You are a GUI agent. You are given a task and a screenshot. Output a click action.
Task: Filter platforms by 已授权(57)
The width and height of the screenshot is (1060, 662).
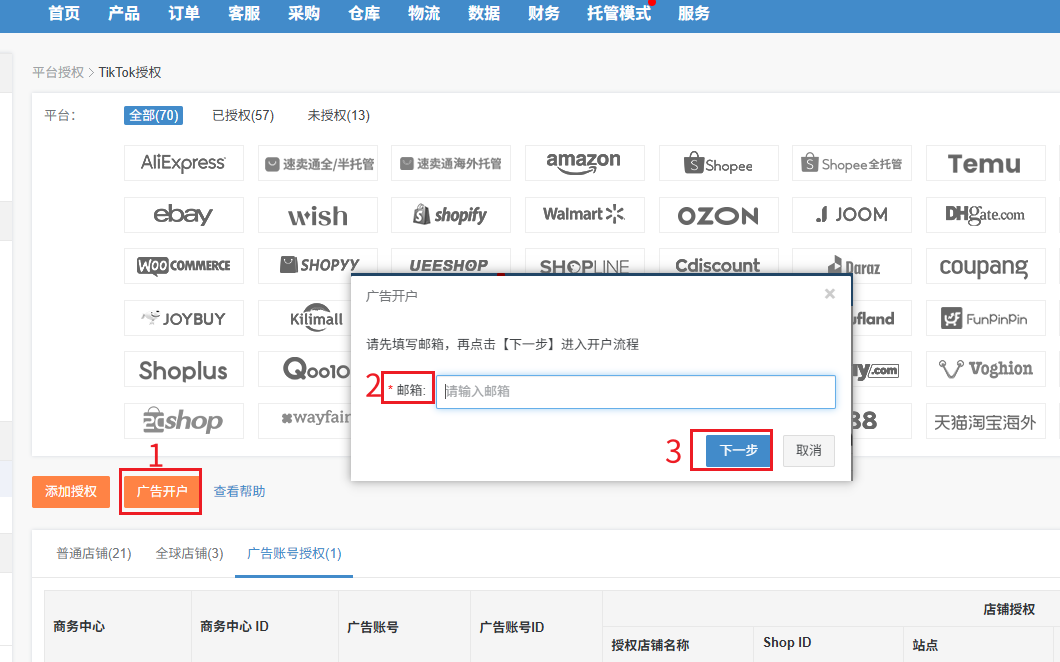243,116
